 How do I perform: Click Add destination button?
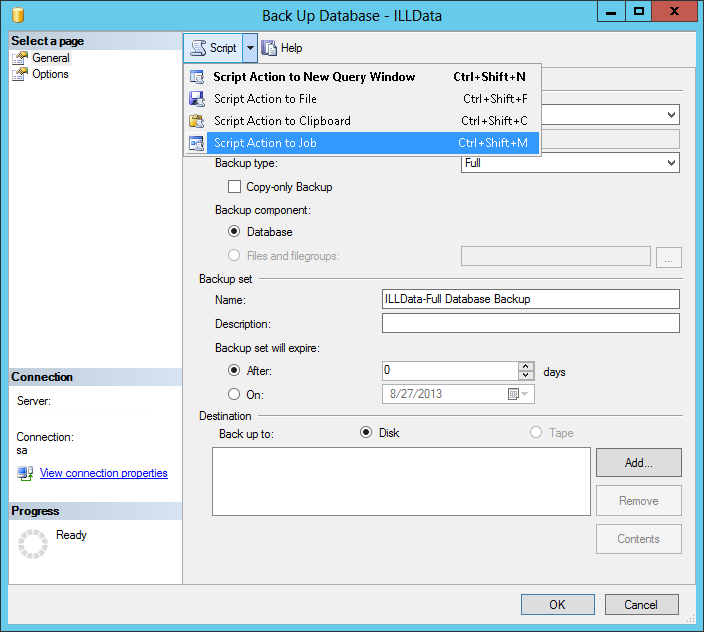point(638,463)
